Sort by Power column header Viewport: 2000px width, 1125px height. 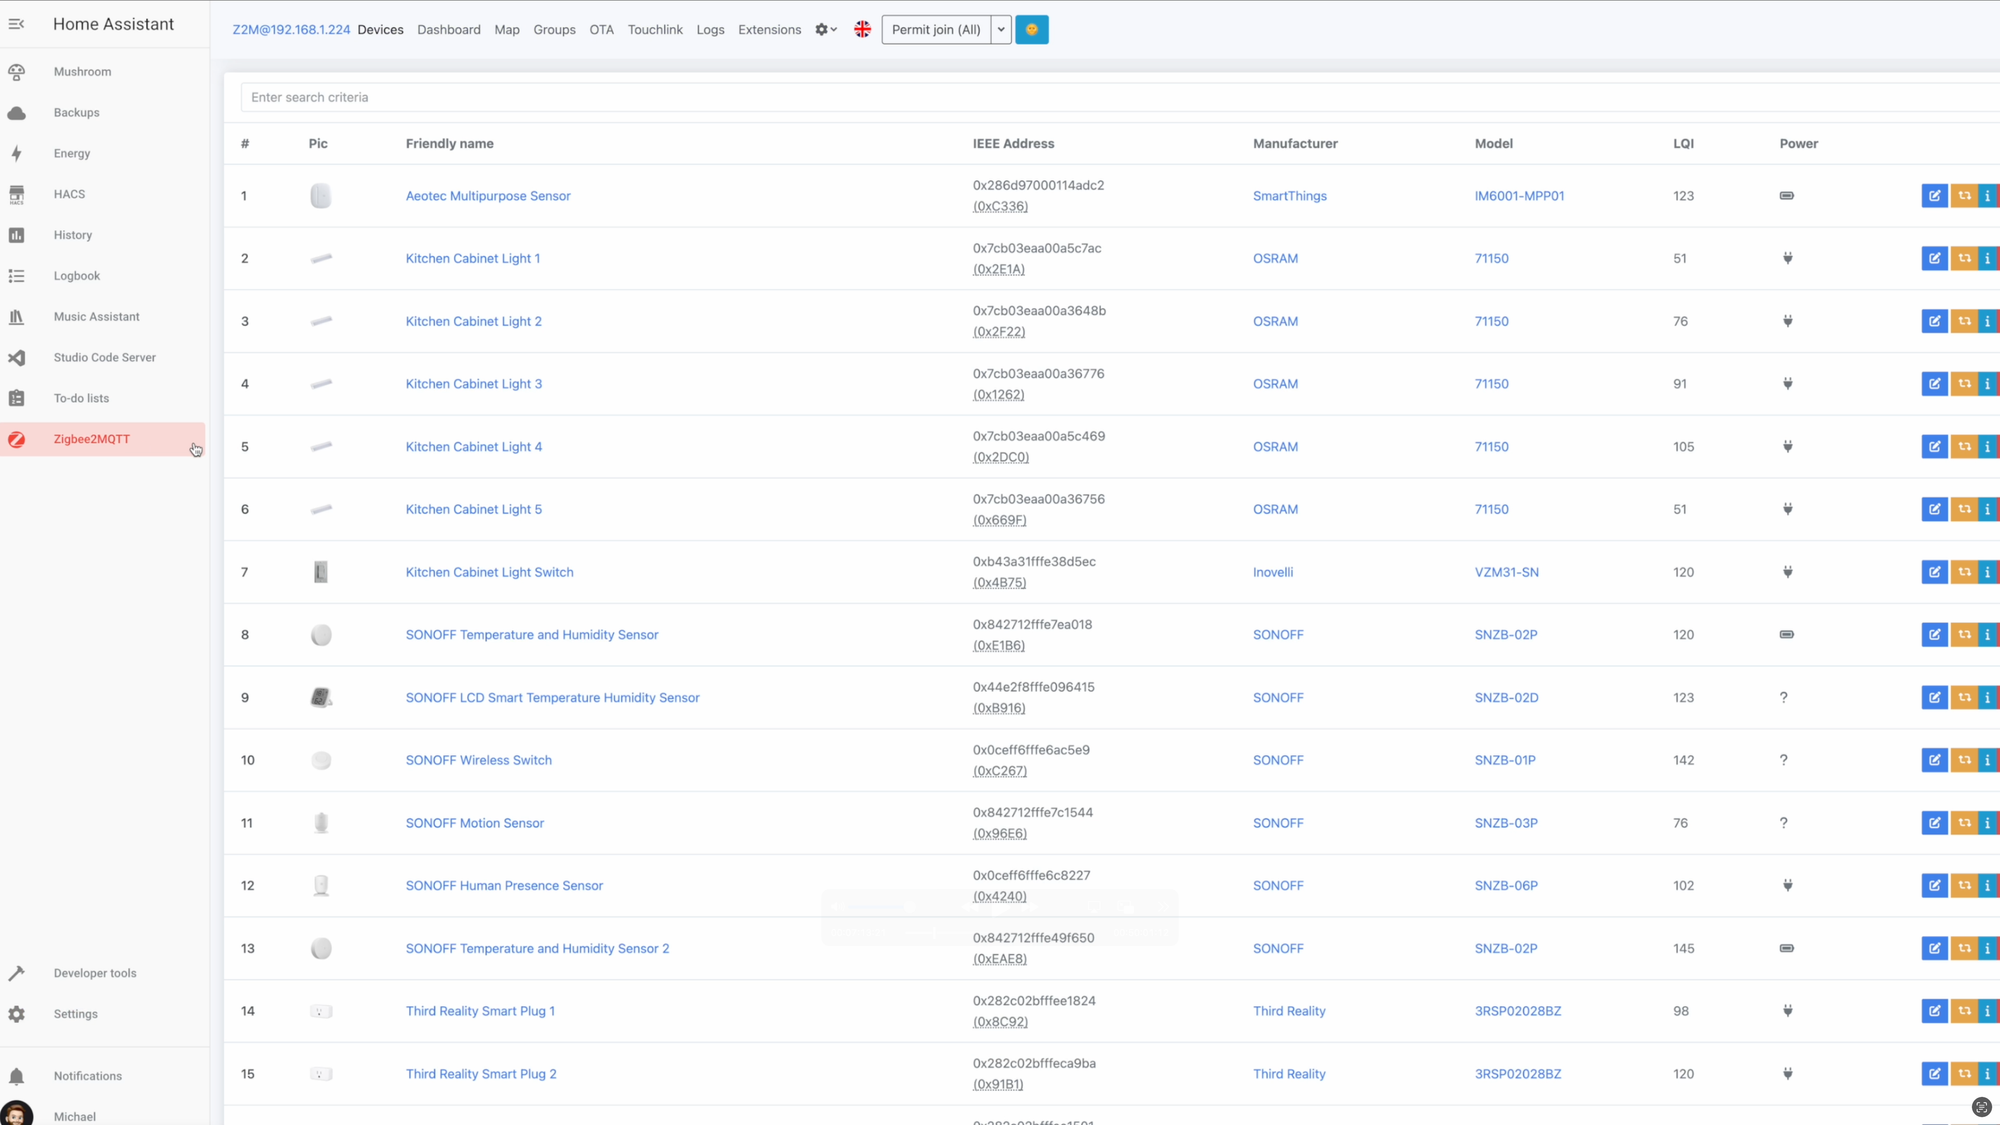1798,144
